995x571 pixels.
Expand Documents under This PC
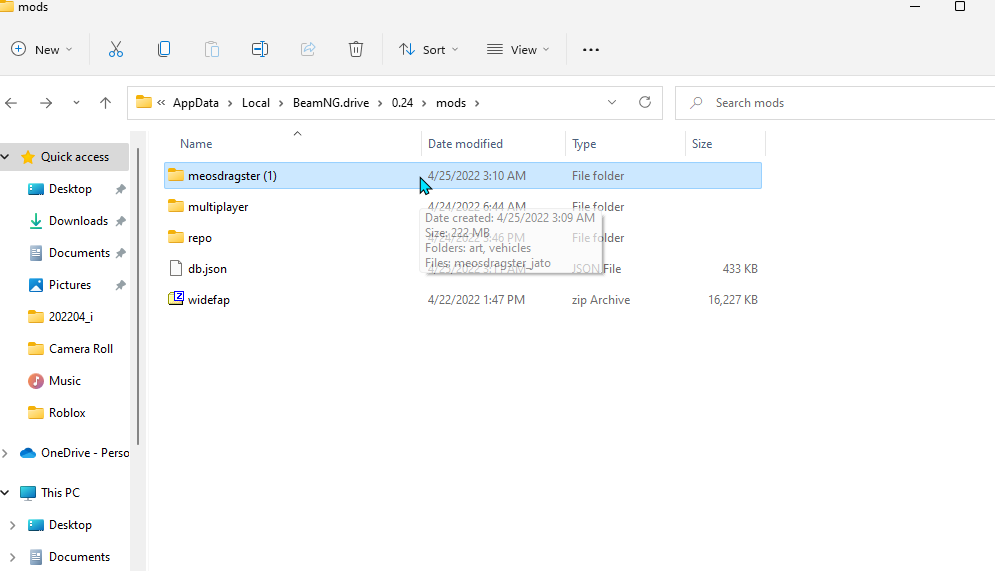click(x=12, y=557)
